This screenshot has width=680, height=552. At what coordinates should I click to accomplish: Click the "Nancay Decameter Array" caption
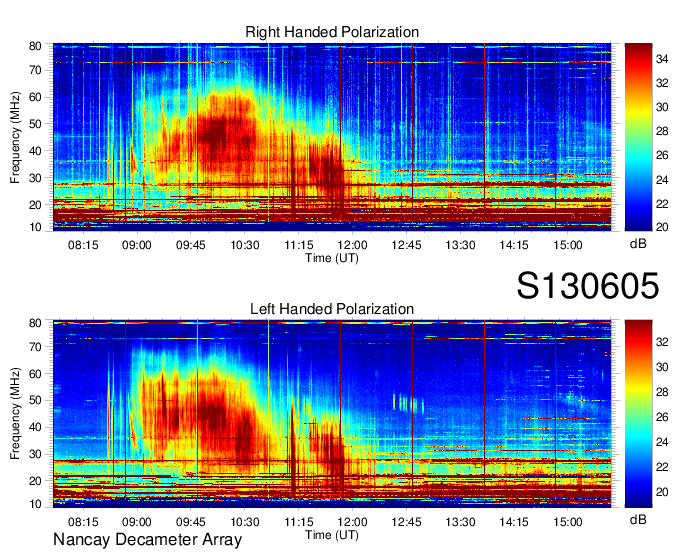tap(147, 539)
